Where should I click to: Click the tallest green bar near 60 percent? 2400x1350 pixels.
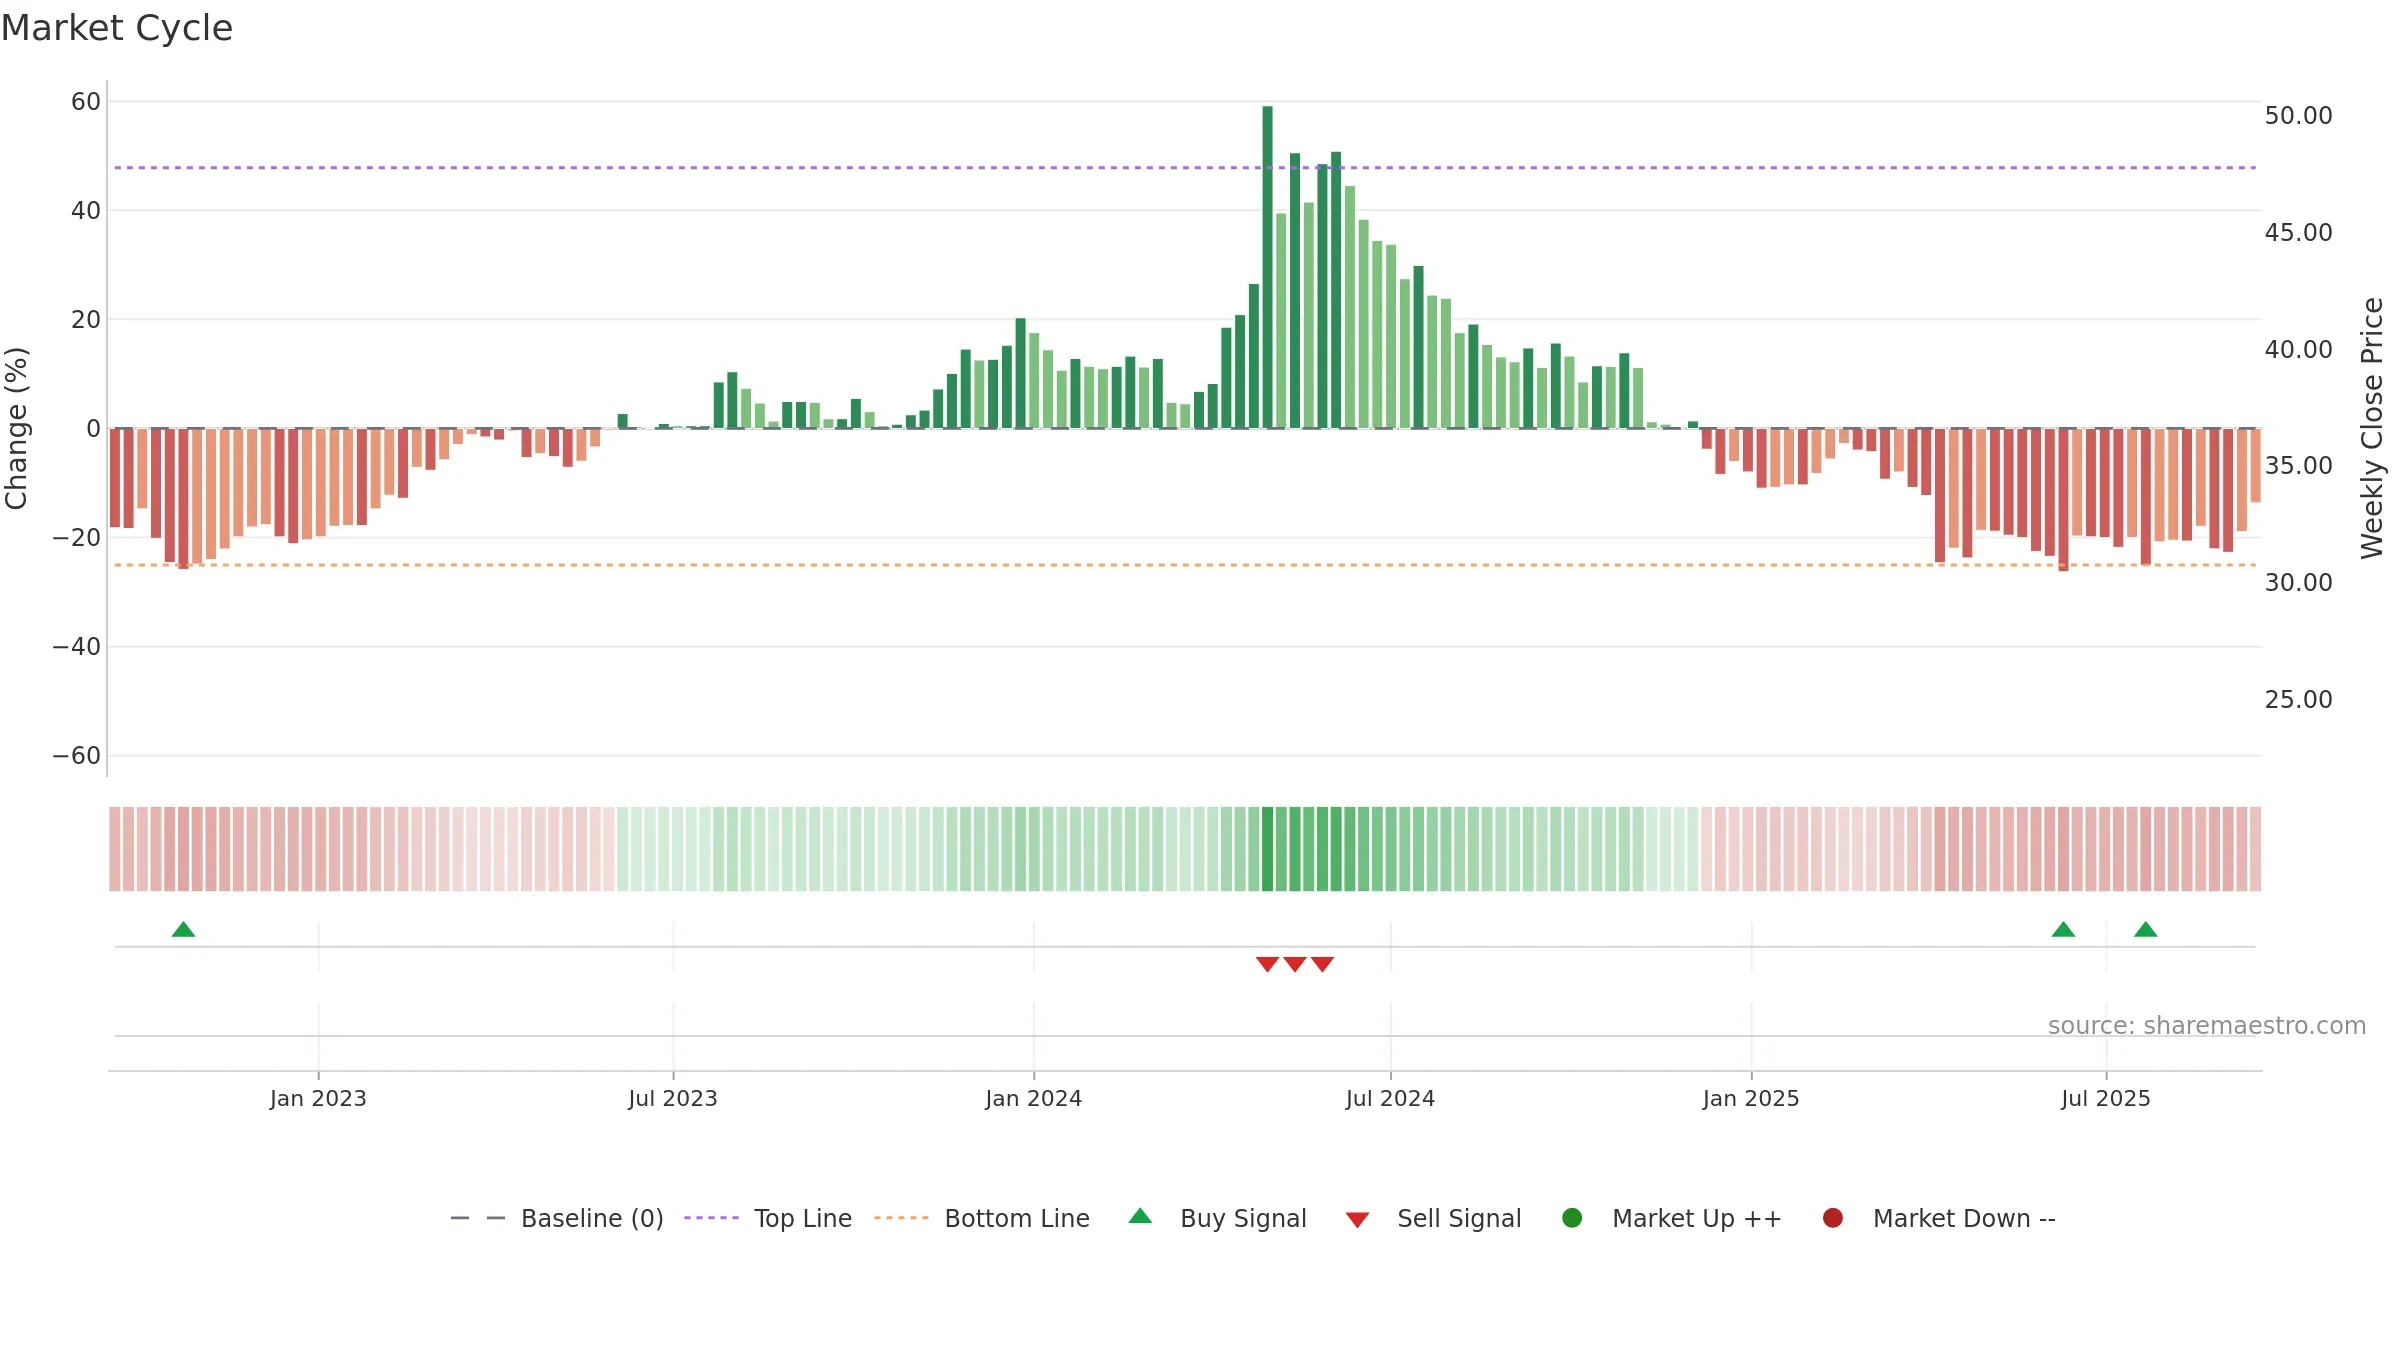click(1267, 267)
